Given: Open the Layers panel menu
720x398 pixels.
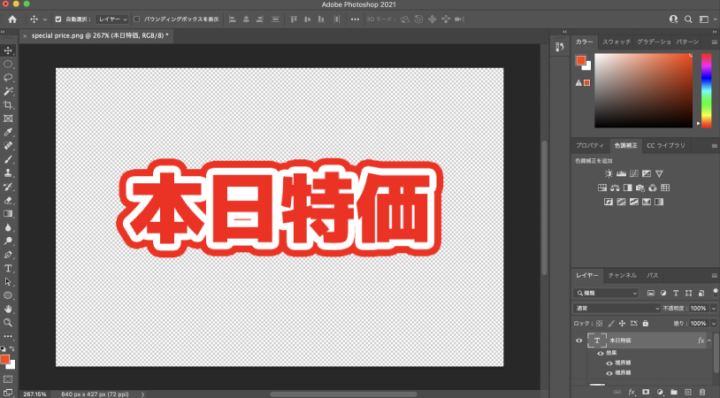Looking at the screenshot, I should 714,275.
